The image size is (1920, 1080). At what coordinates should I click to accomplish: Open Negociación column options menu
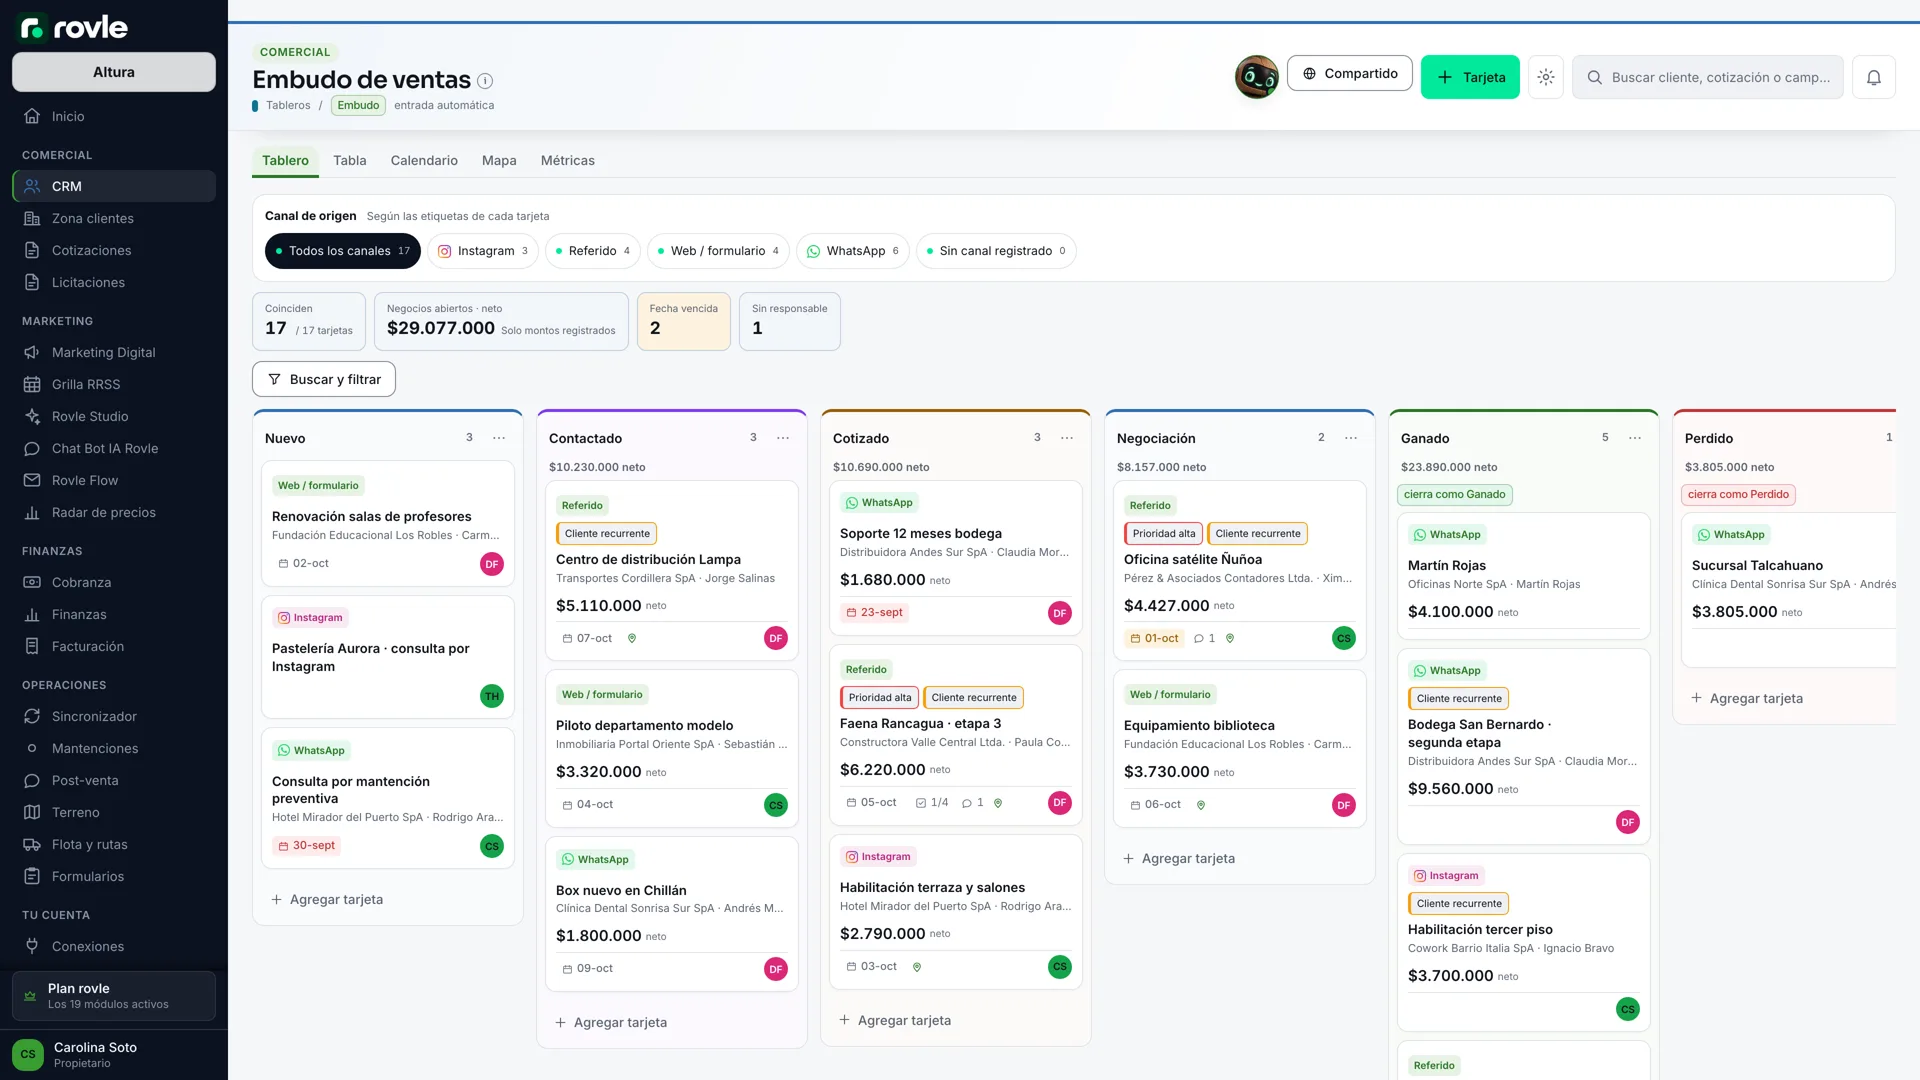(1351, 438)
